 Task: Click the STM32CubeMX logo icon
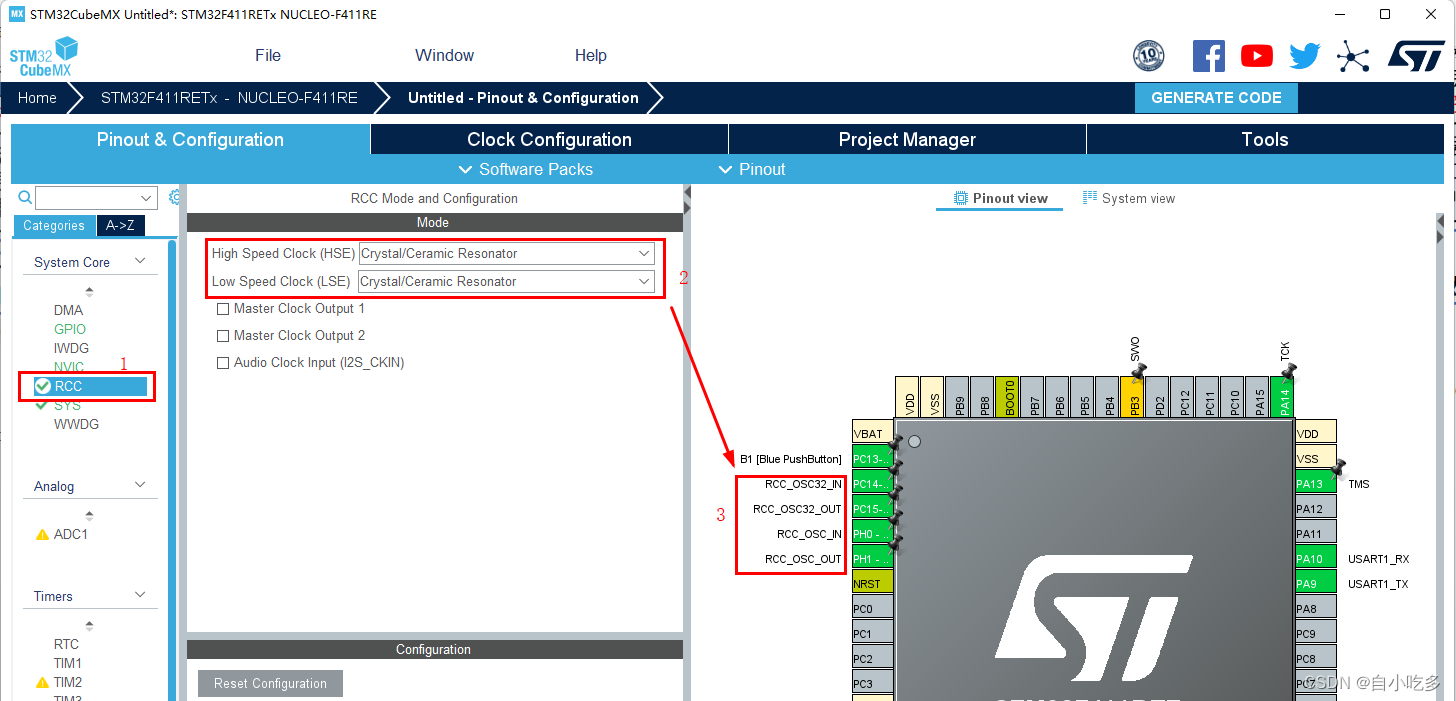pyautogui.click(x=44, y=57)
